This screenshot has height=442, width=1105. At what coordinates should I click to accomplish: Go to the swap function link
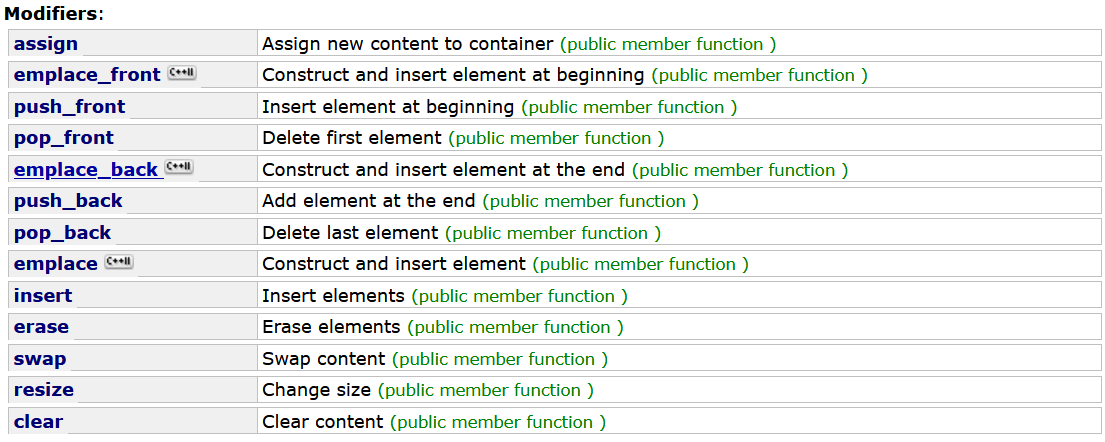point(40,359)
